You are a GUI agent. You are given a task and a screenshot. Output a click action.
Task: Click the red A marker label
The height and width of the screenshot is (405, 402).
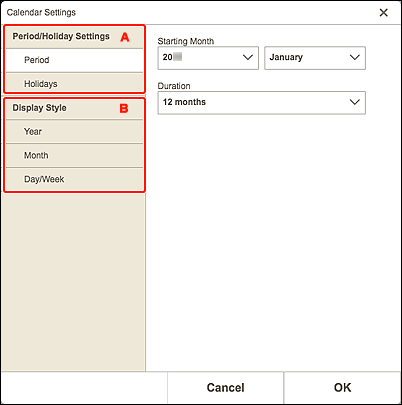coord(125,37)
